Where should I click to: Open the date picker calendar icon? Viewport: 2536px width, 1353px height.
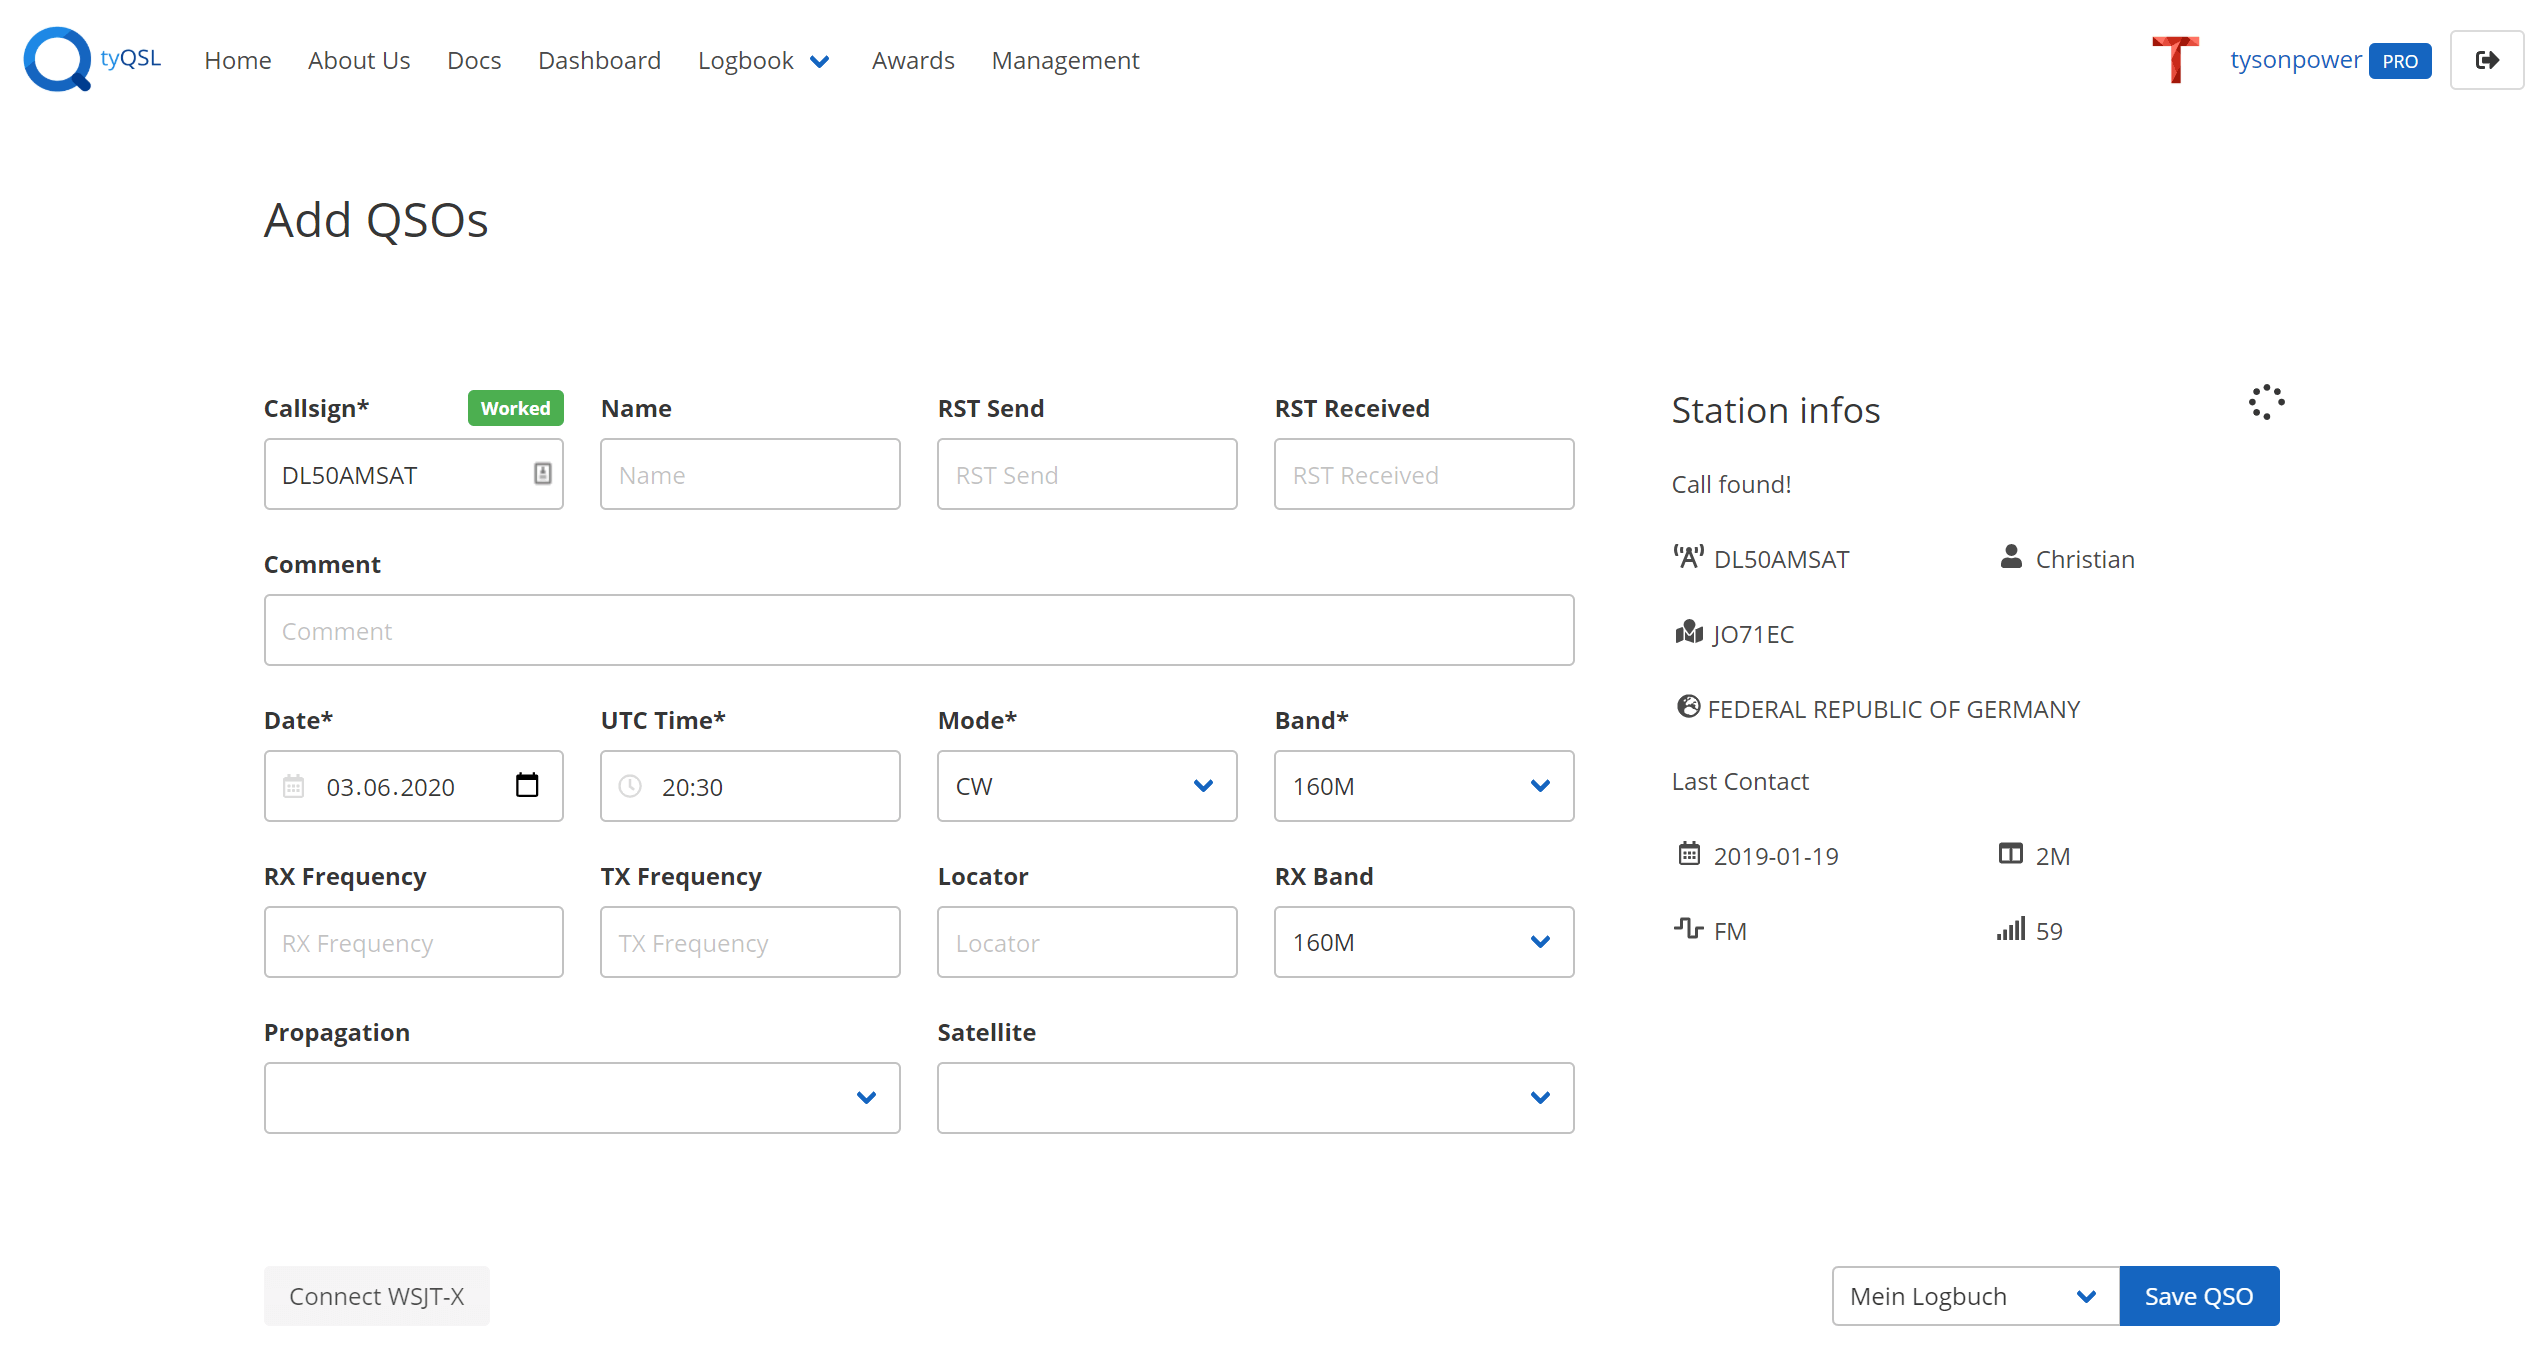tap(527, 786)
